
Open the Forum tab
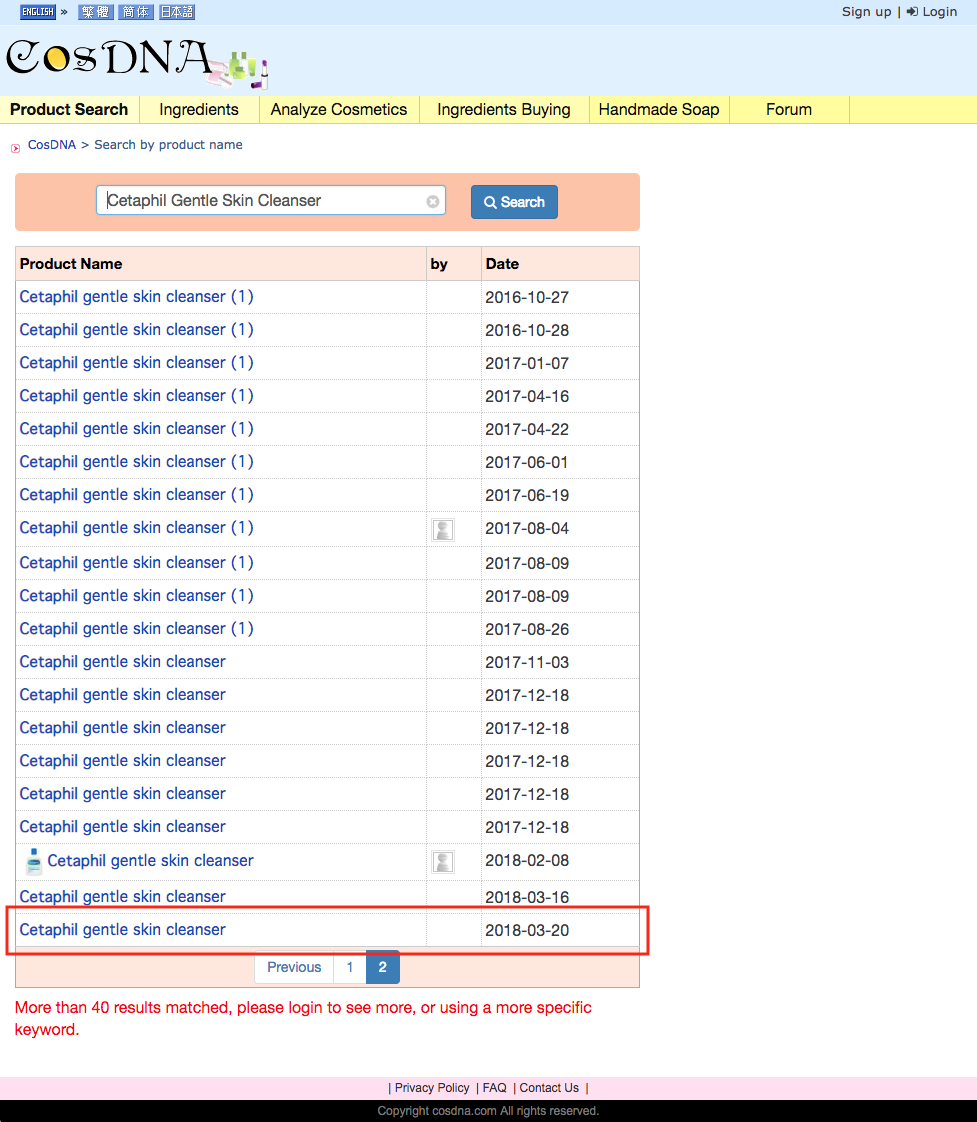coord(789,109)
